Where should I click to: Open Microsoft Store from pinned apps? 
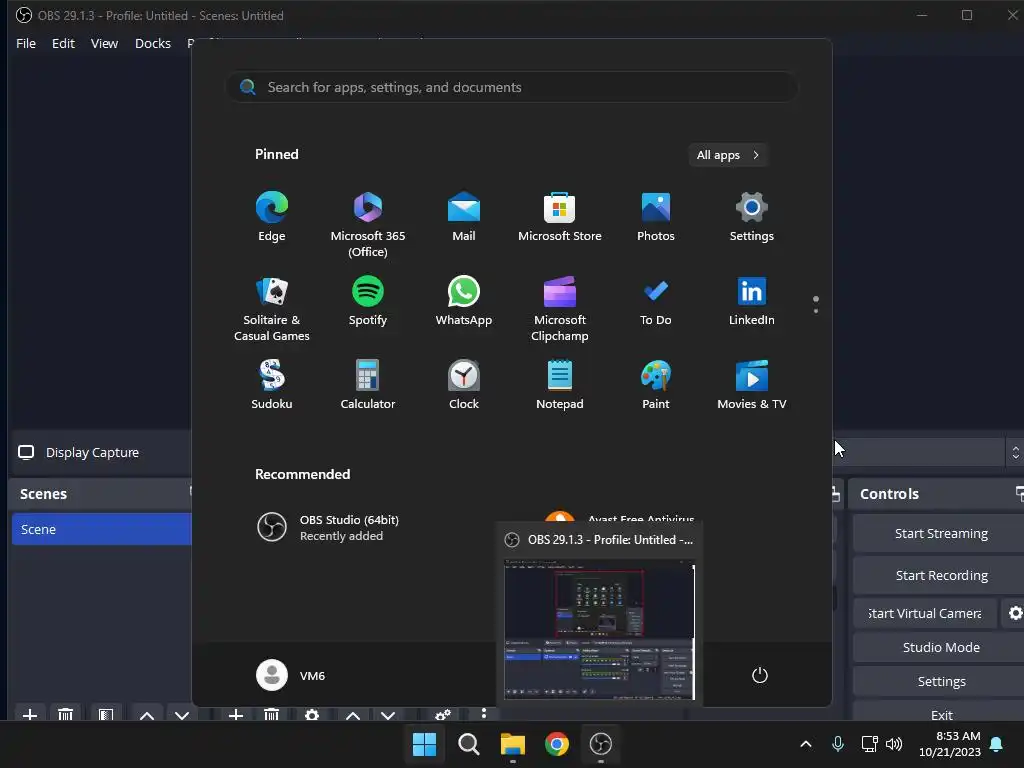click(x=560, y=217)
